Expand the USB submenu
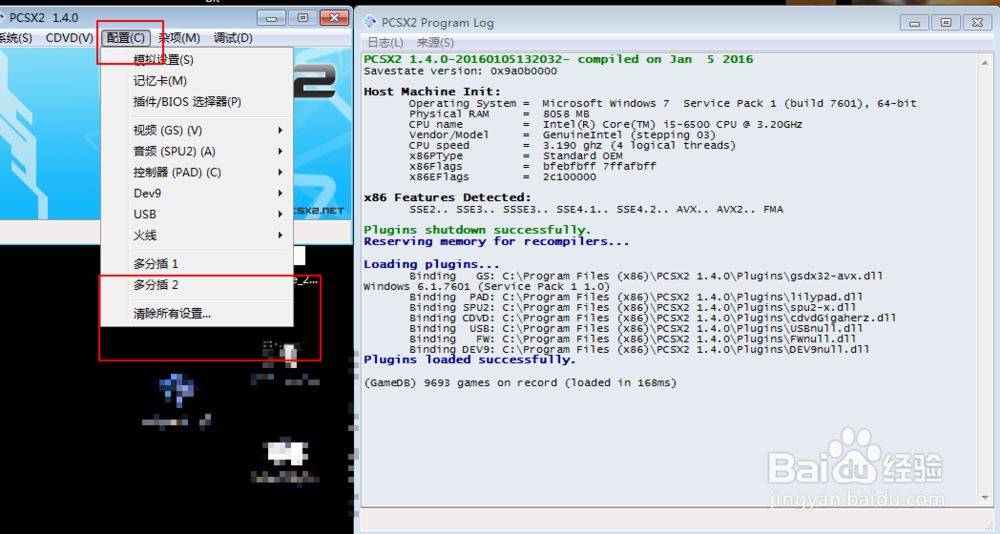The height and width of the screenshot is (534, 1000). [x=196, y=214]
